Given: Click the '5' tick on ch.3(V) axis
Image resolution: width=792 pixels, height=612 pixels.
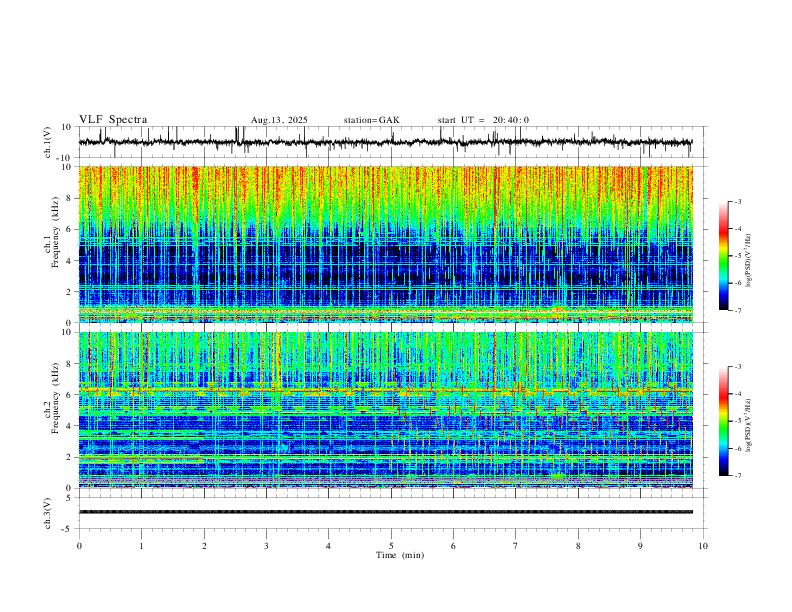Looking at the screenshot, I should [70, 497].
